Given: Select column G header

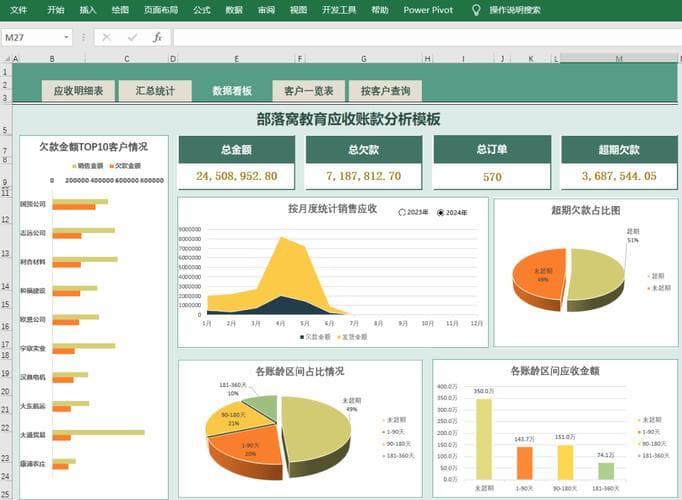Looking at the screenshot, I should (364, 59).
